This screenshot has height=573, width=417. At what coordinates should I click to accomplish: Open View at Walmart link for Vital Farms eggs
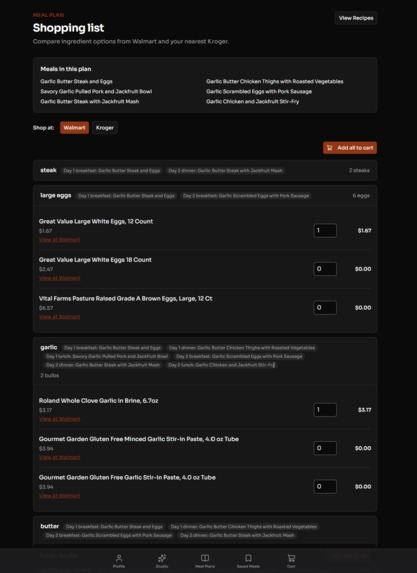tap(60, 317)
